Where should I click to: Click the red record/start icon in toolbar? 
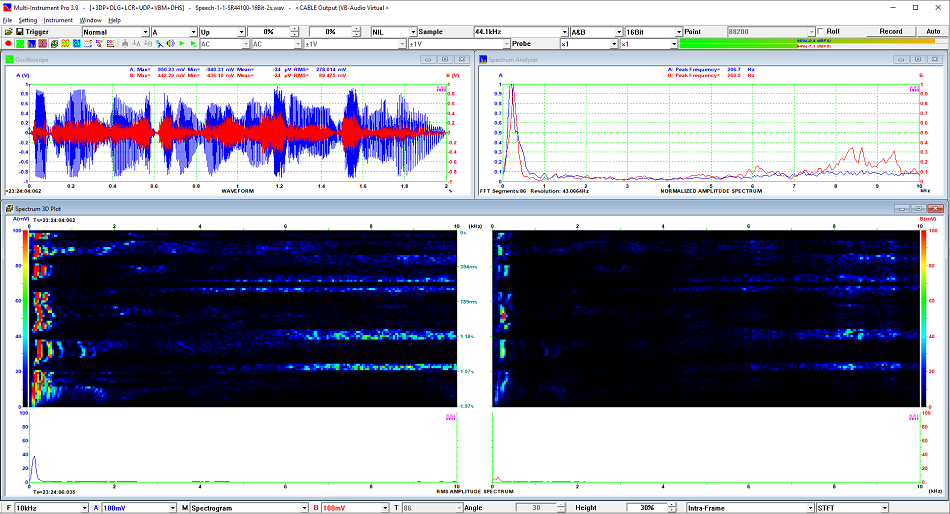(x=8, y=44)
